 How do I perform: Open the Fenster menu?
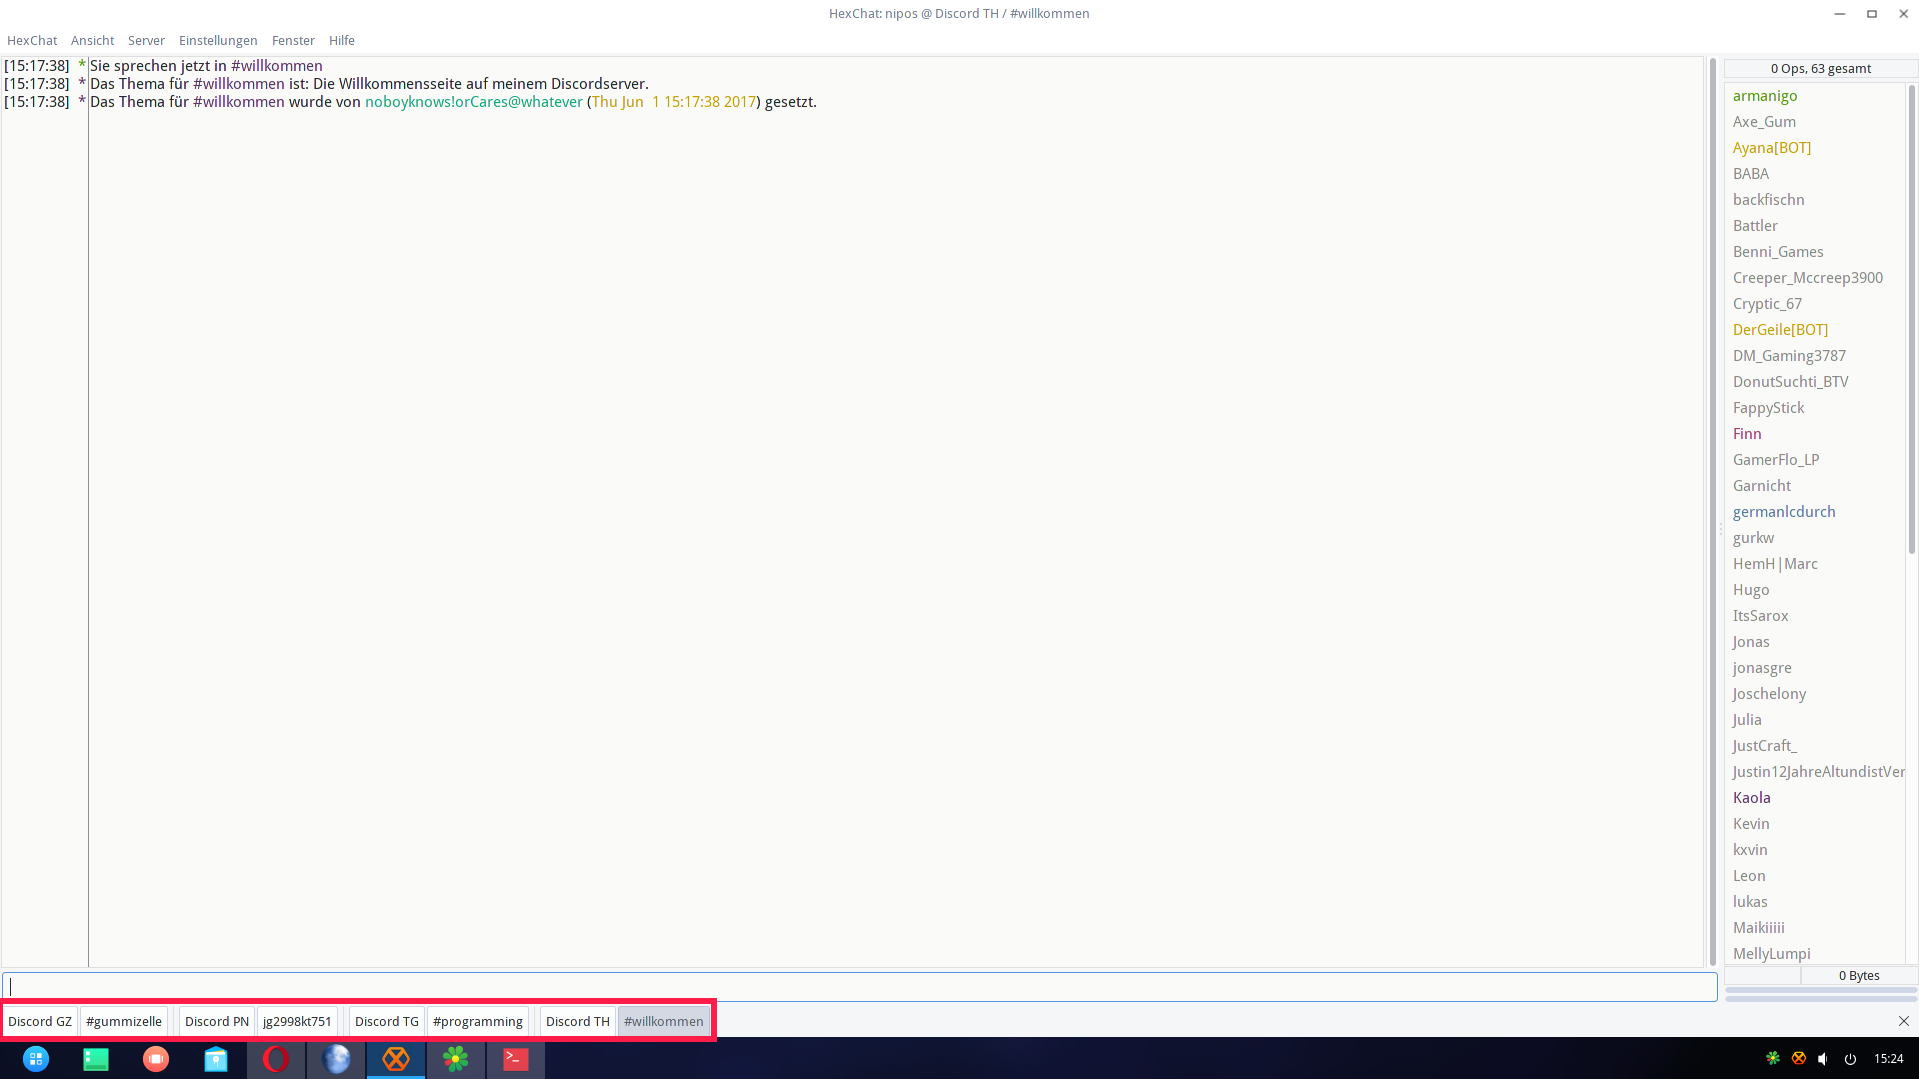(293, 41)
